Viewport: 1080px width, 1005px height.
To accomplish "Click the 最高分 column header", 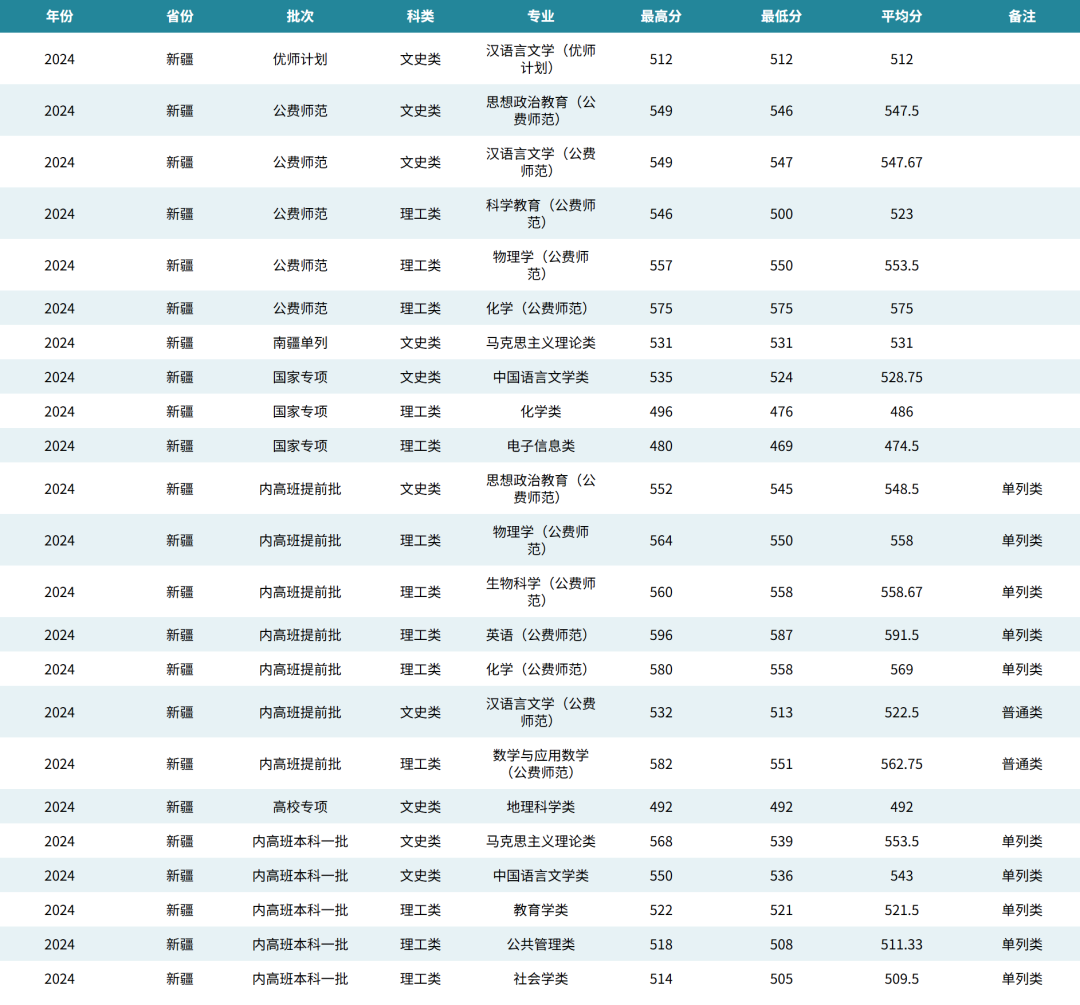I will pos(661,17).
